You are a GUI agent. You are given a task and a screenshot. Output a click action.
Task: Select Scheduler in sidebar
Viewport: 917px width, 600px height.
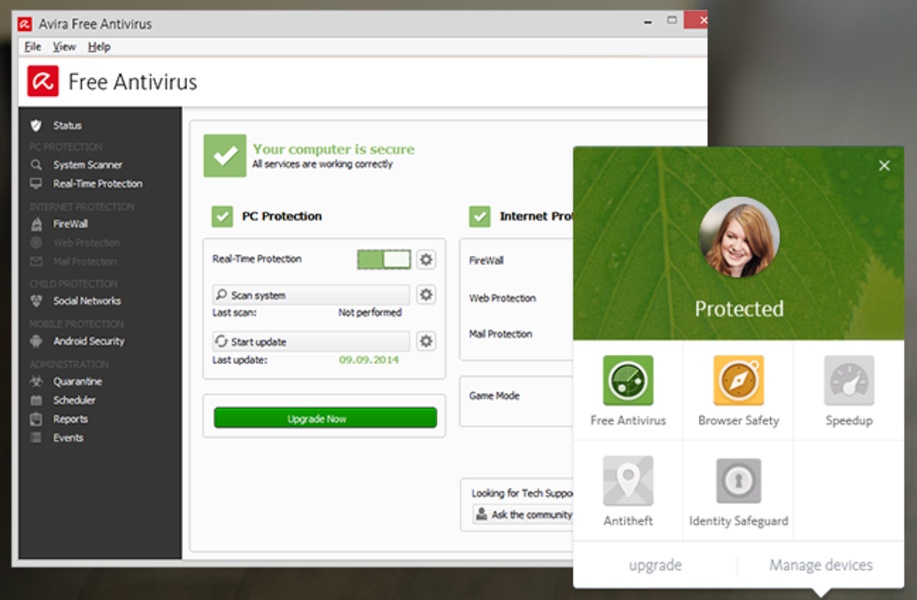click(74, 400)
